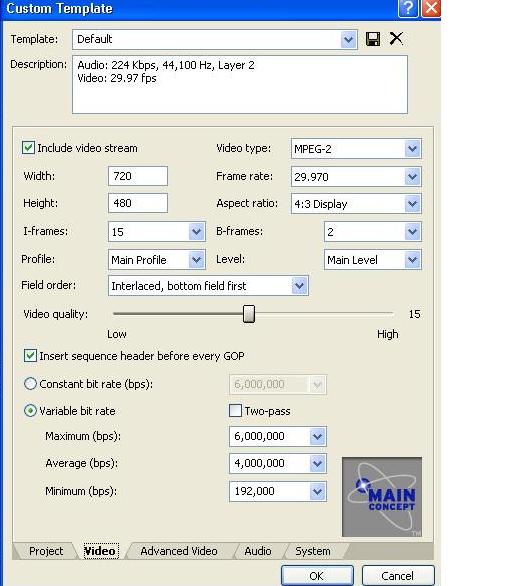
Task: Select Variable bit rate radio button
Action: (30, 411)
